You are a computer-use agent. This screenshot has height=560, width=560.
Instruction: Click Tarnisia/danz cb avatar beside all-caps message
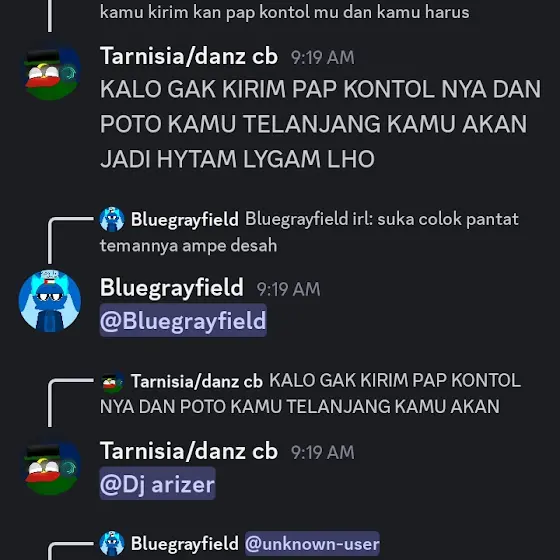click(x=50, y=71)
